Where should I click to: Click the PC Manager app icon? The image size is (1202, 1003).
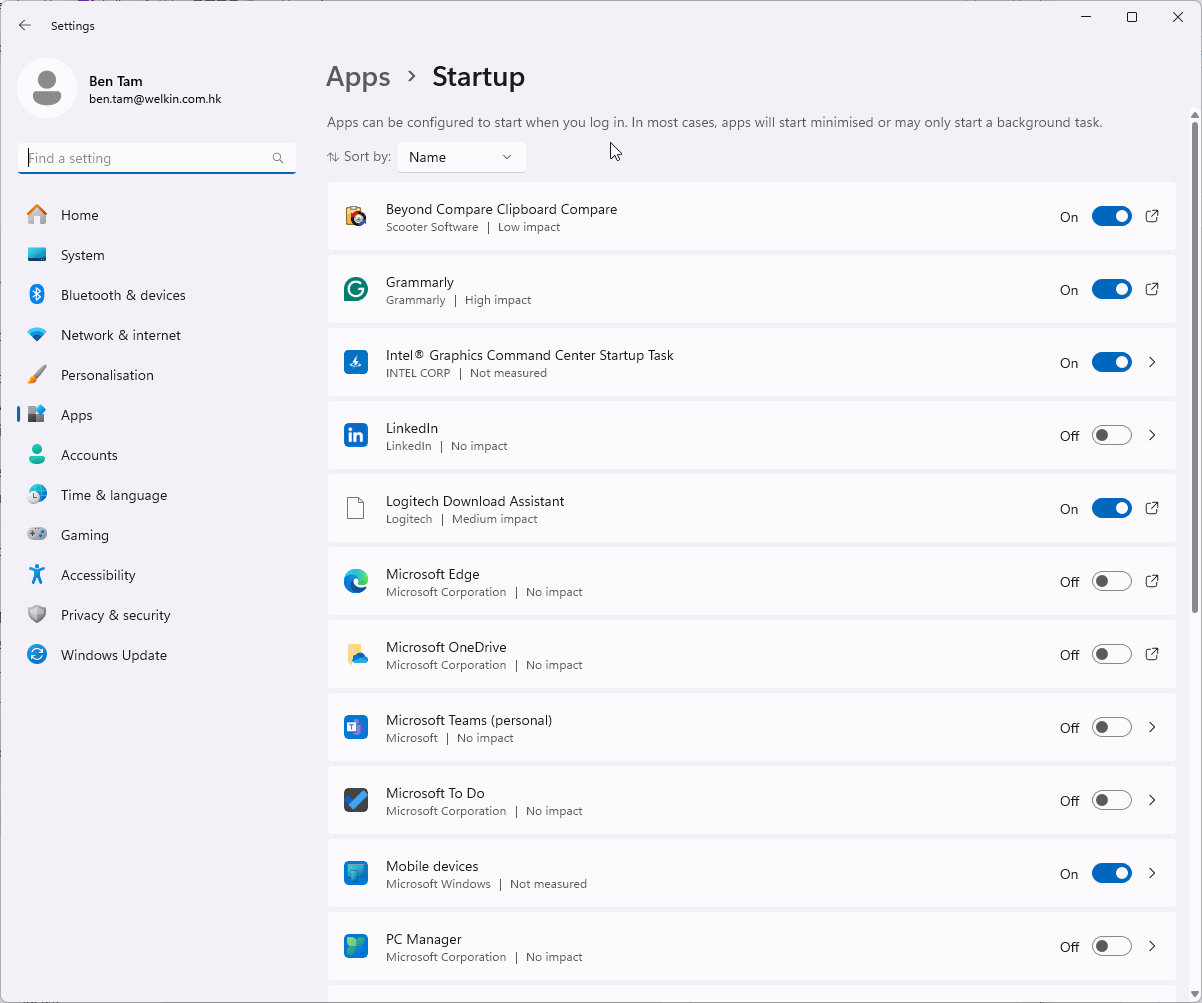[356, 946]
